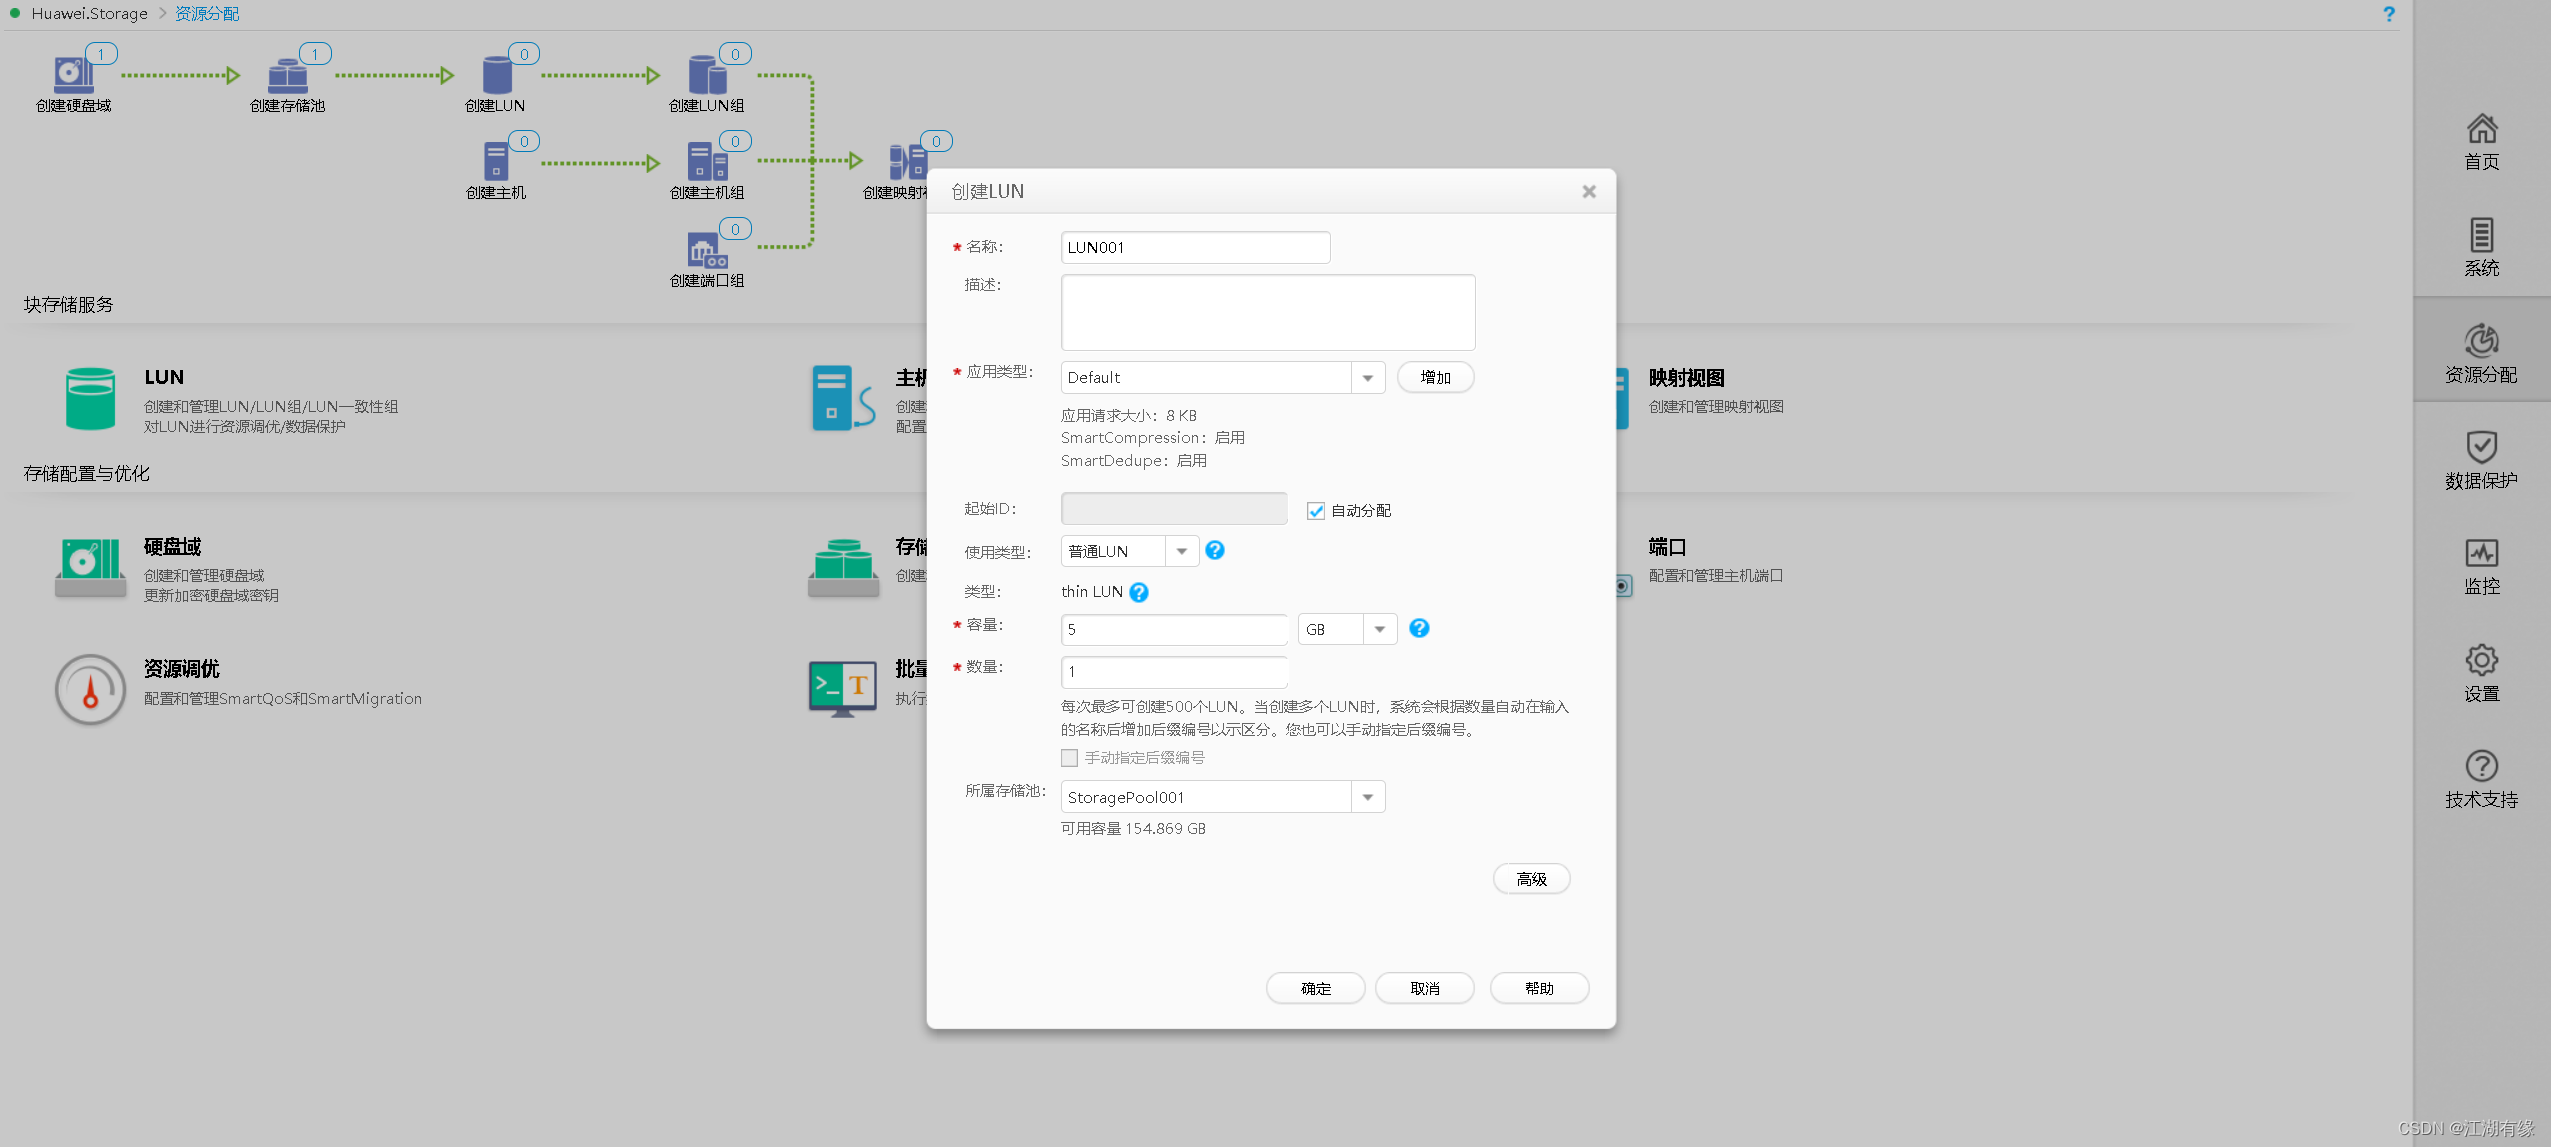2551x1147 pixels.
Task: Click the 创建LUN组 workflow icon
Action: pyautogui.click(x=707, y=75)
